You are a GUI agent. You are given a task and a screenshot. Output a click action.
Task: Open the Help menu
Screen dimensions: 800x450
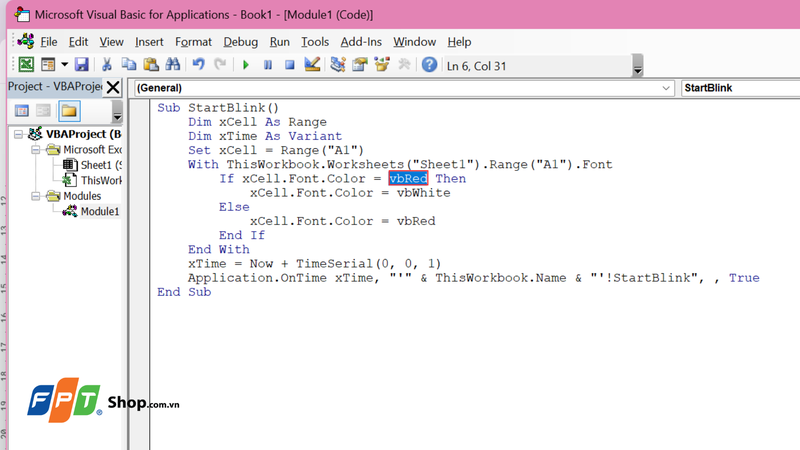459,42
